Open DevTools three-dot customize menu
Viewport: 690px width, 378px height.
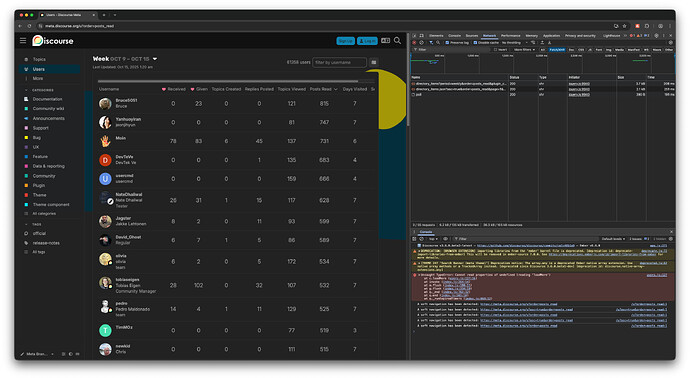[x=664, y=36]
